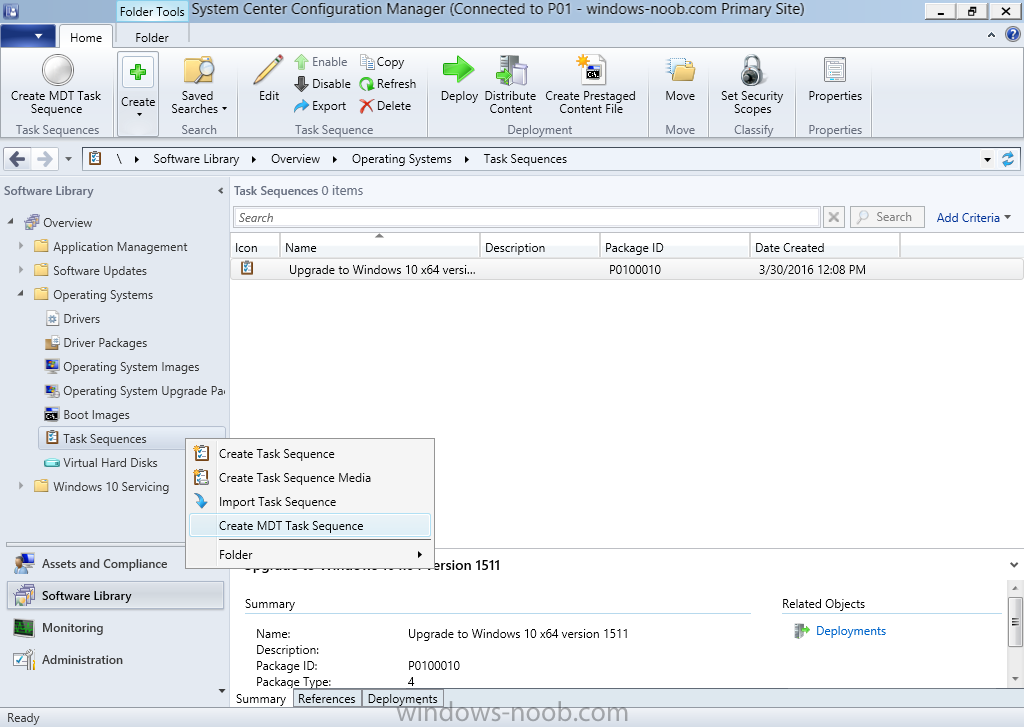
Task: Click Overview in the breadcrumb bar
Action: coord(295,159)
